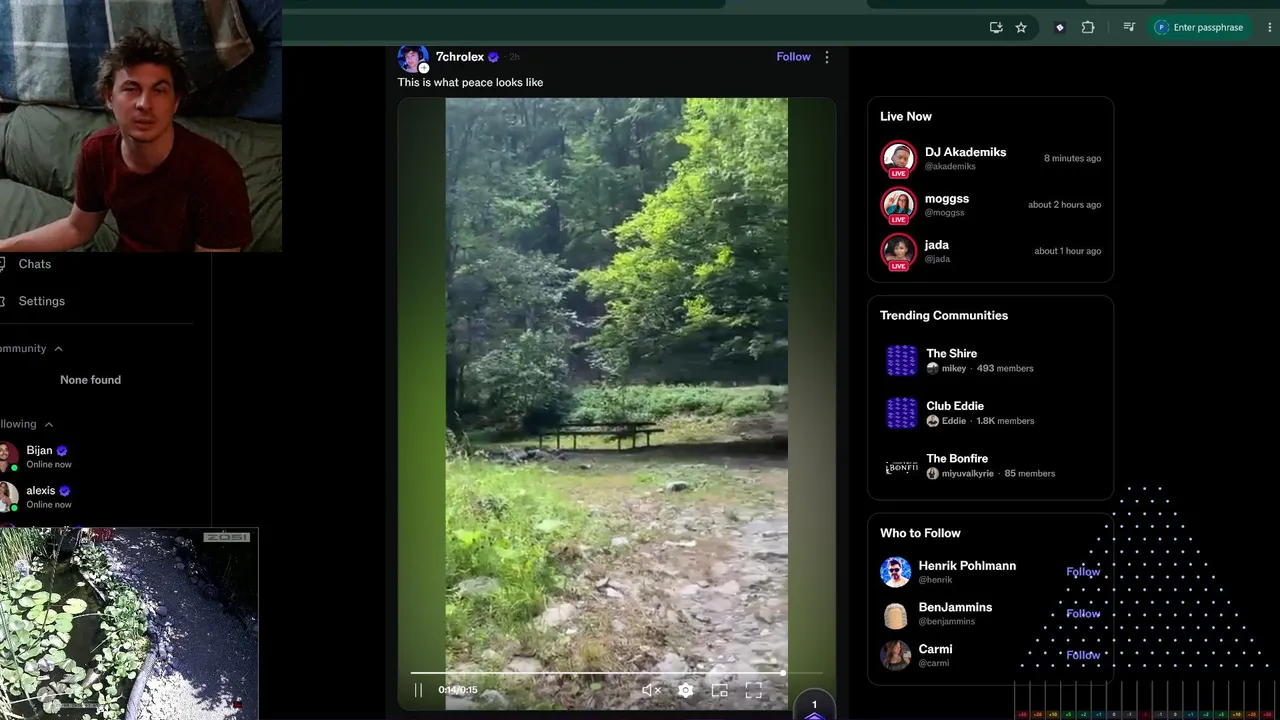Pause the video with the pause icon
Viewport: 1280px width, 720px height.
point(418,690)
